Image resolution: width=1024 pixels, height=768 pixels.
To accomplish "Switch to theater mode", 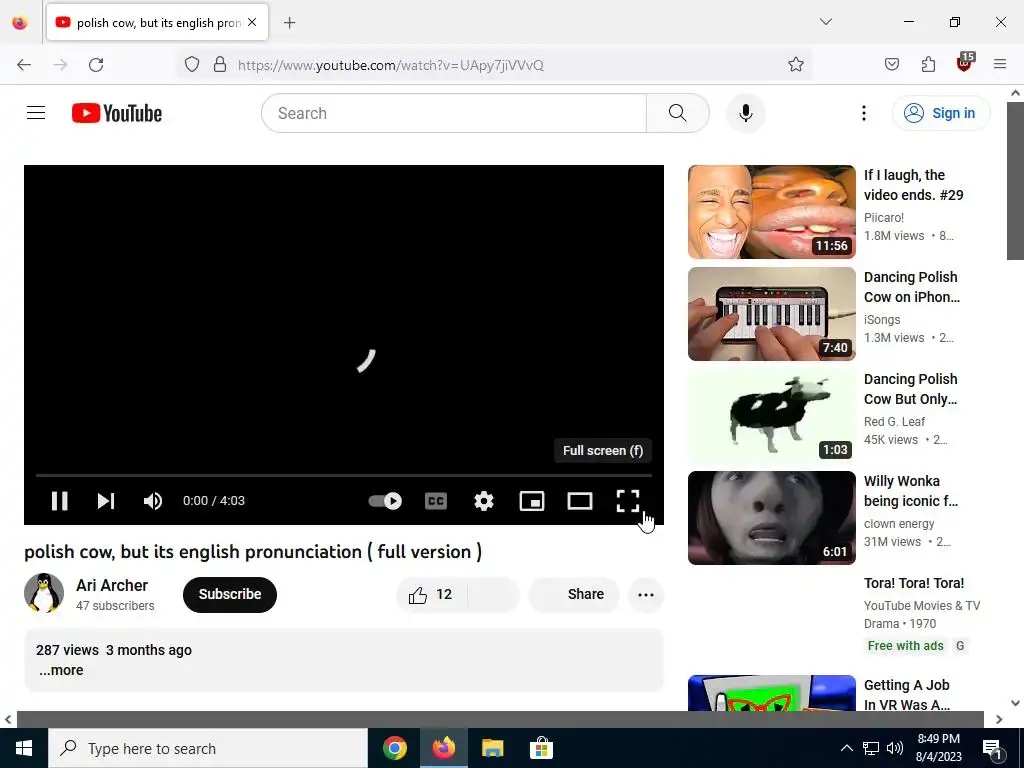I will 580,501.
